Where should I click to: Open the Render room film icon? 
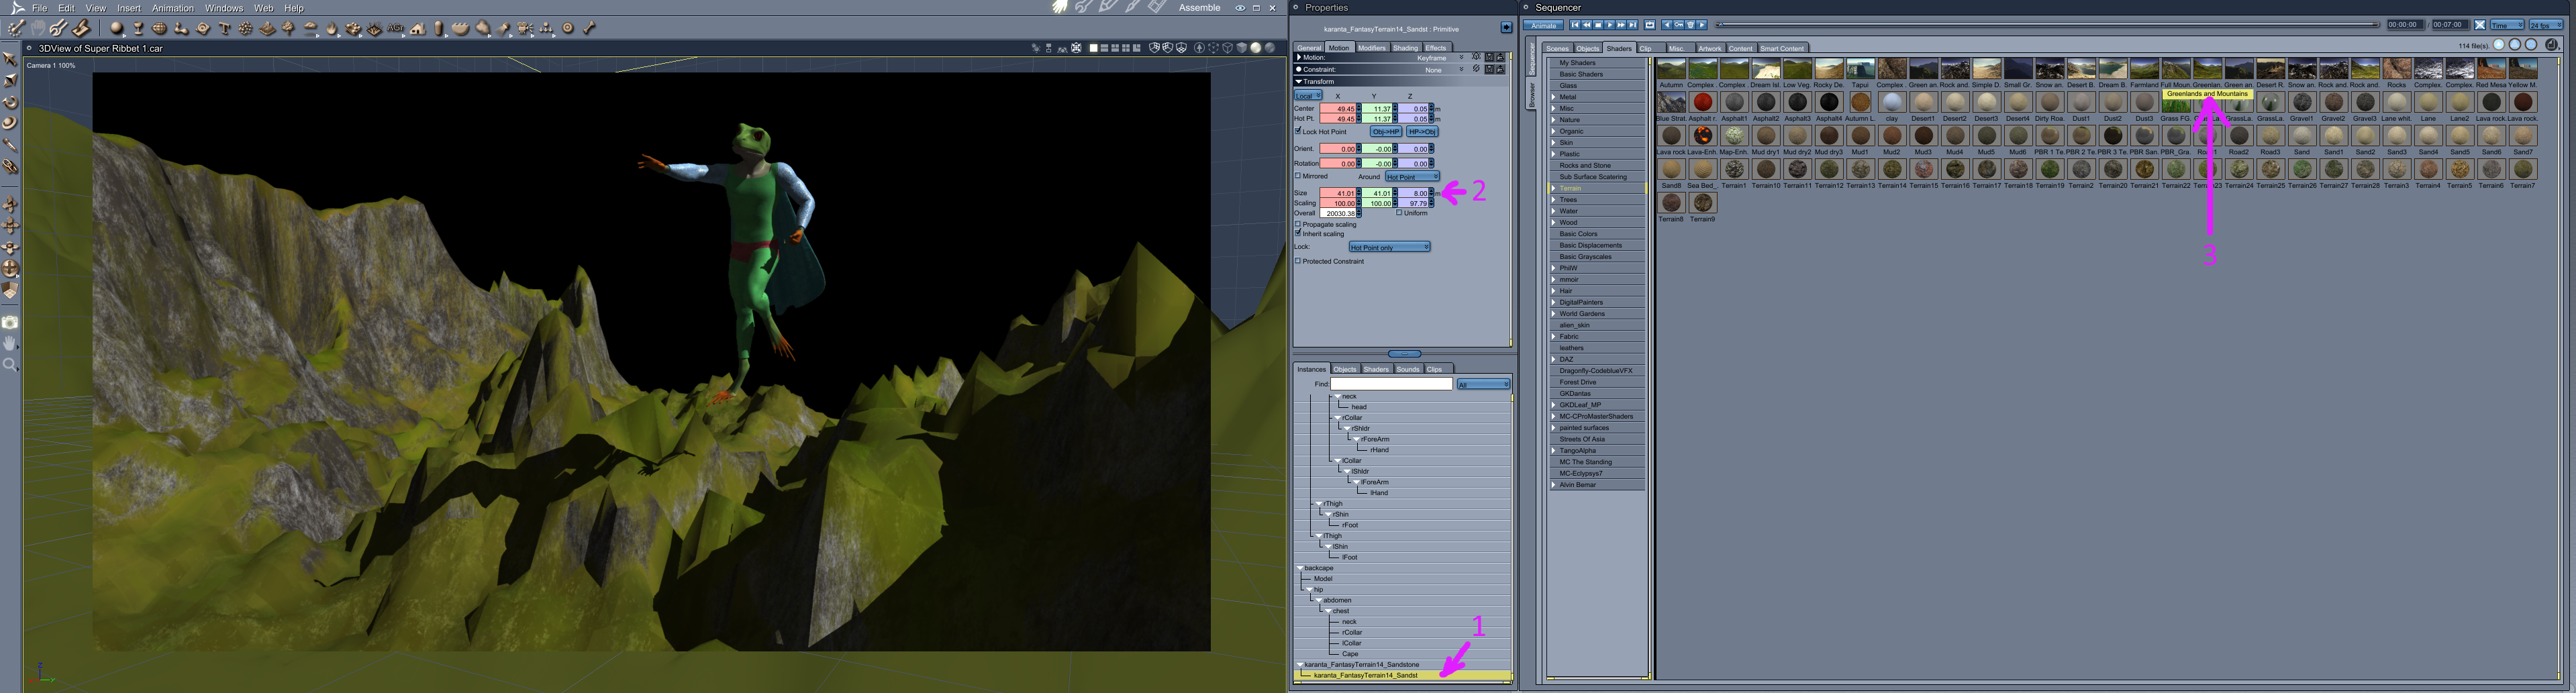point(1157,7)
